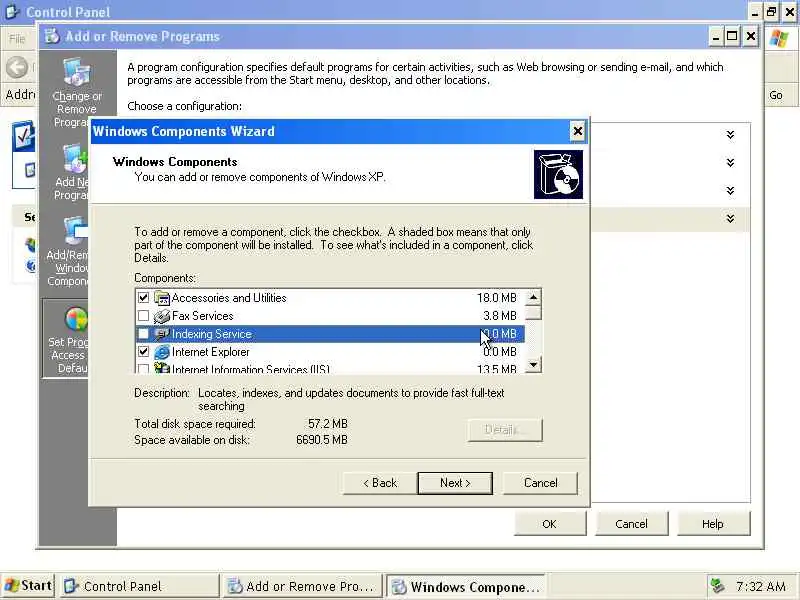Viewport: 800px width, 600px height.
Task: Open Change or Remove Programs sidebar icon
Action: click(x=77, y=71)
